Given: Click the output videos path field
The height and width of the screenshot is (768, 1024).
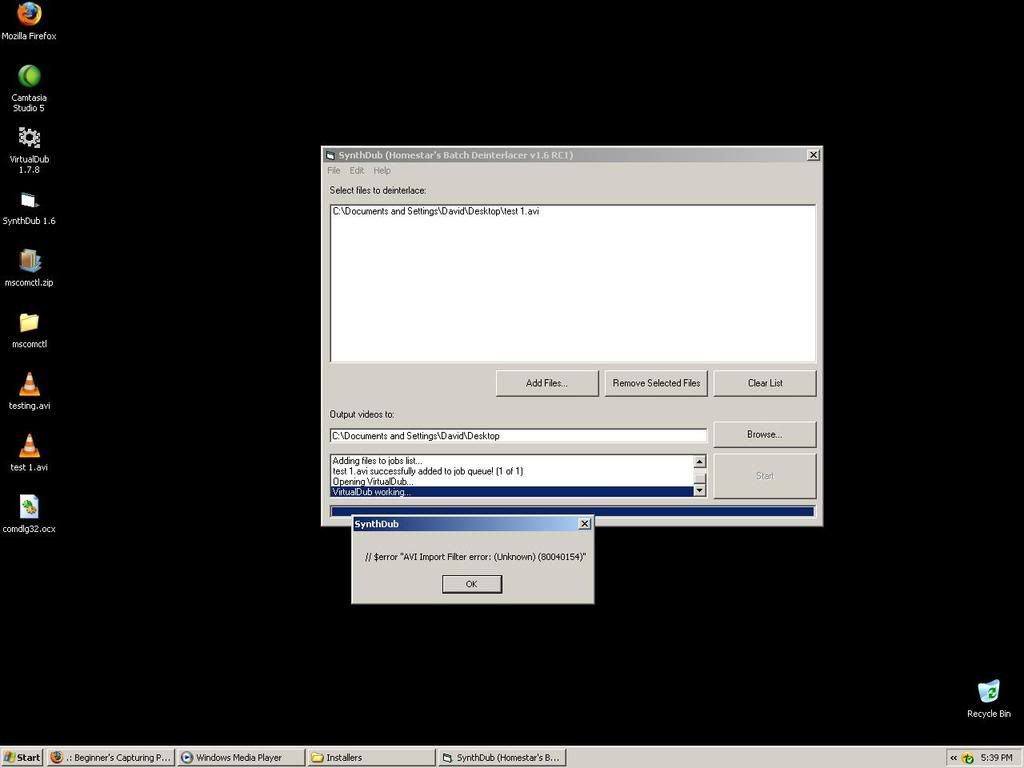Looking at the screenshot, I should [518, 436].
